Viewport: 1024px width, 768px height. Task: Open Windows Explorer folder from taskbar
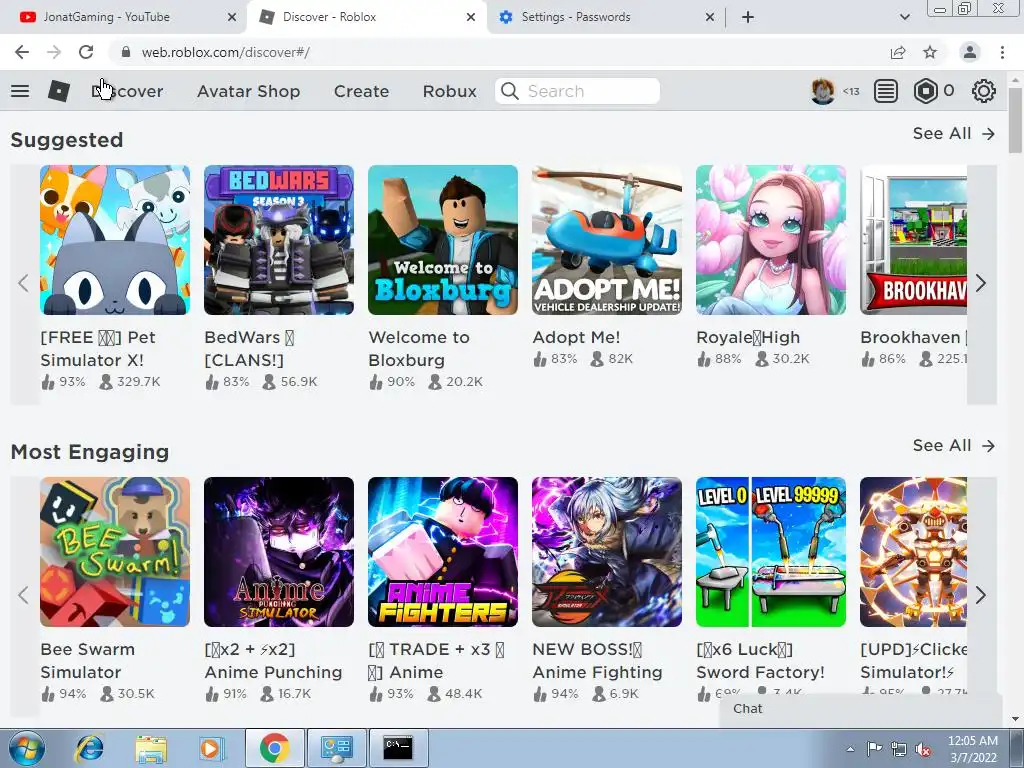tap(151, 748)
